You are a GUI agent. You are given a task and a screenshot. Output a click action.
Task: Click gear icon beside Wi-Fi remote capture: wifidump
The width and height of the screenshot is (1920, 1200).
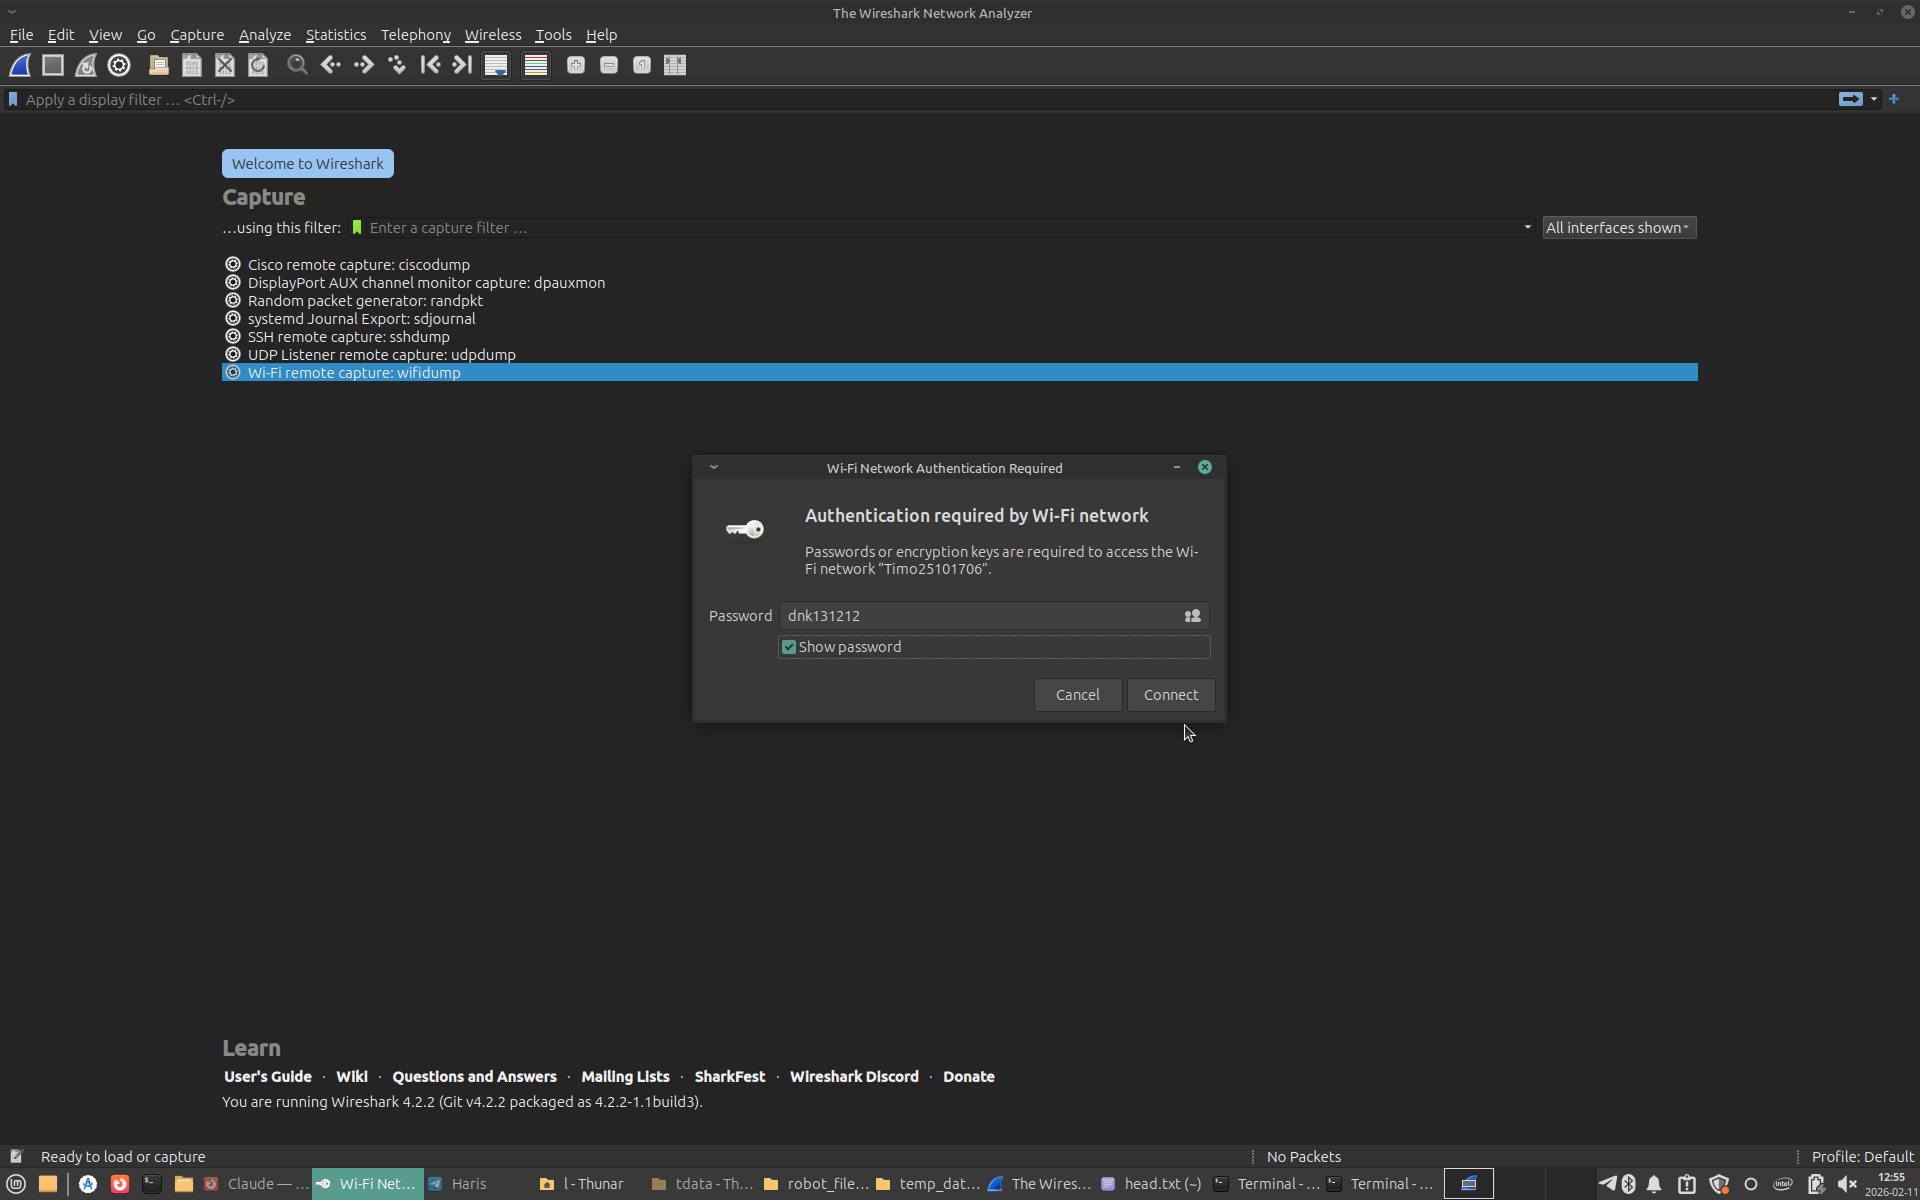pyautogui.click(x=233, y=373)
